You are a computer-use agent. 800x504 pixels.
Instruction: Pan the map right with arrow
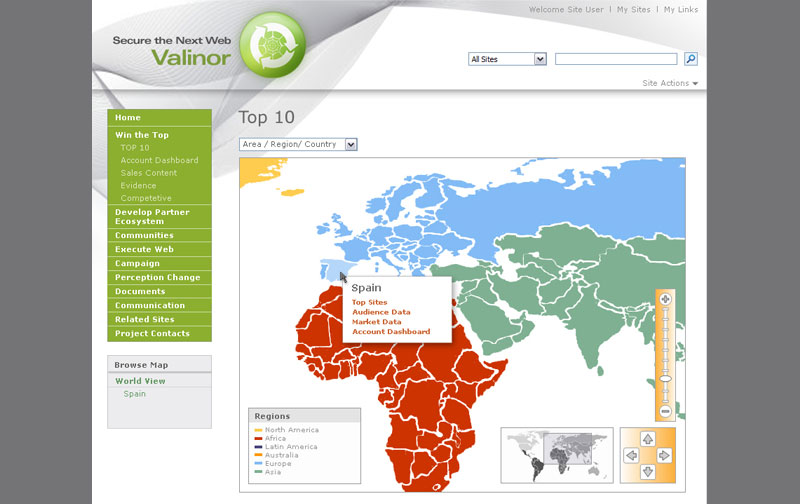pos(664,455)
